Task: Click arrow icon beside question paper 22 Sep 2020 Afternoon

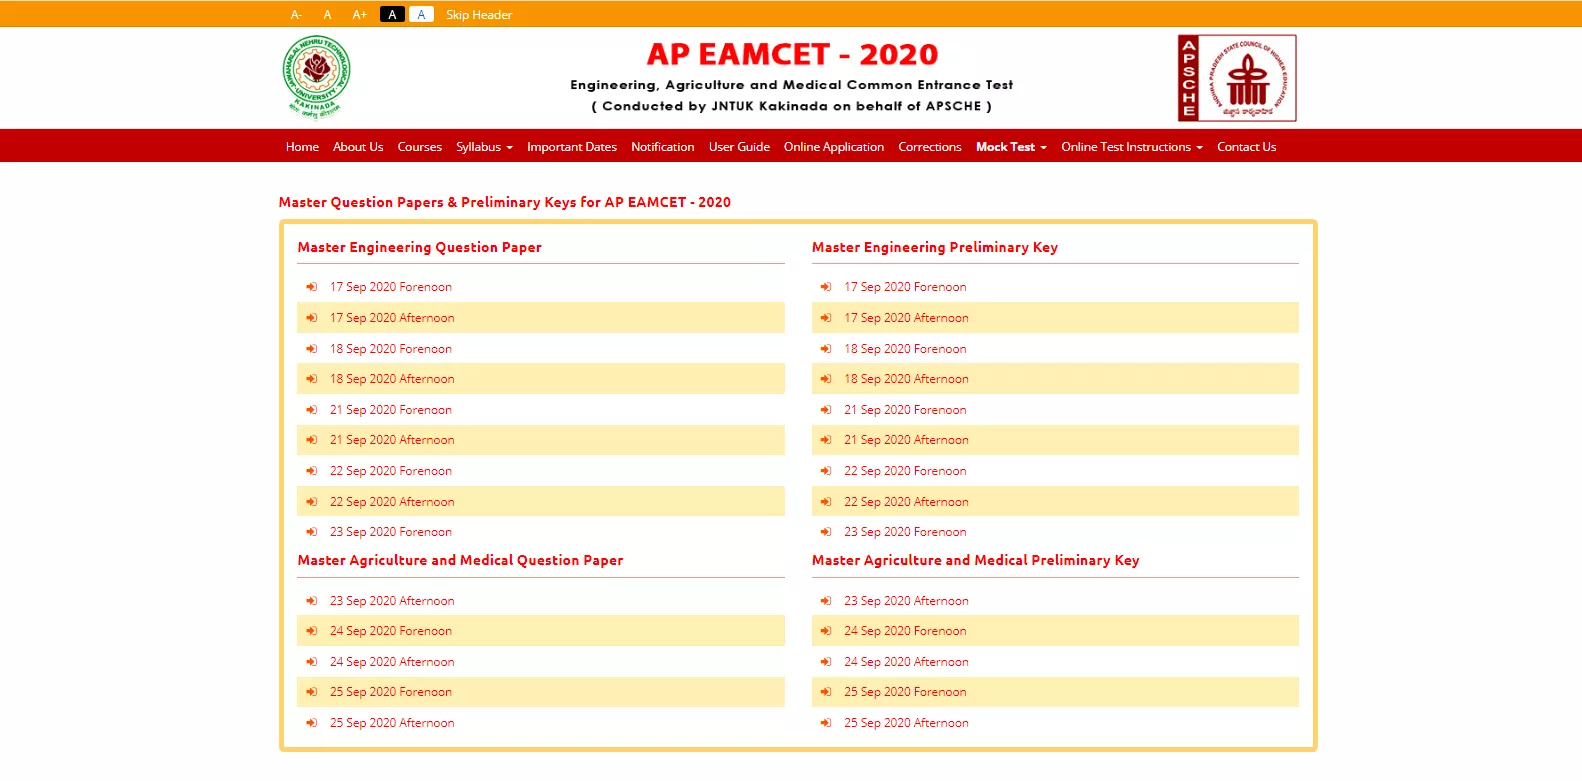Action: coord(311,502)
